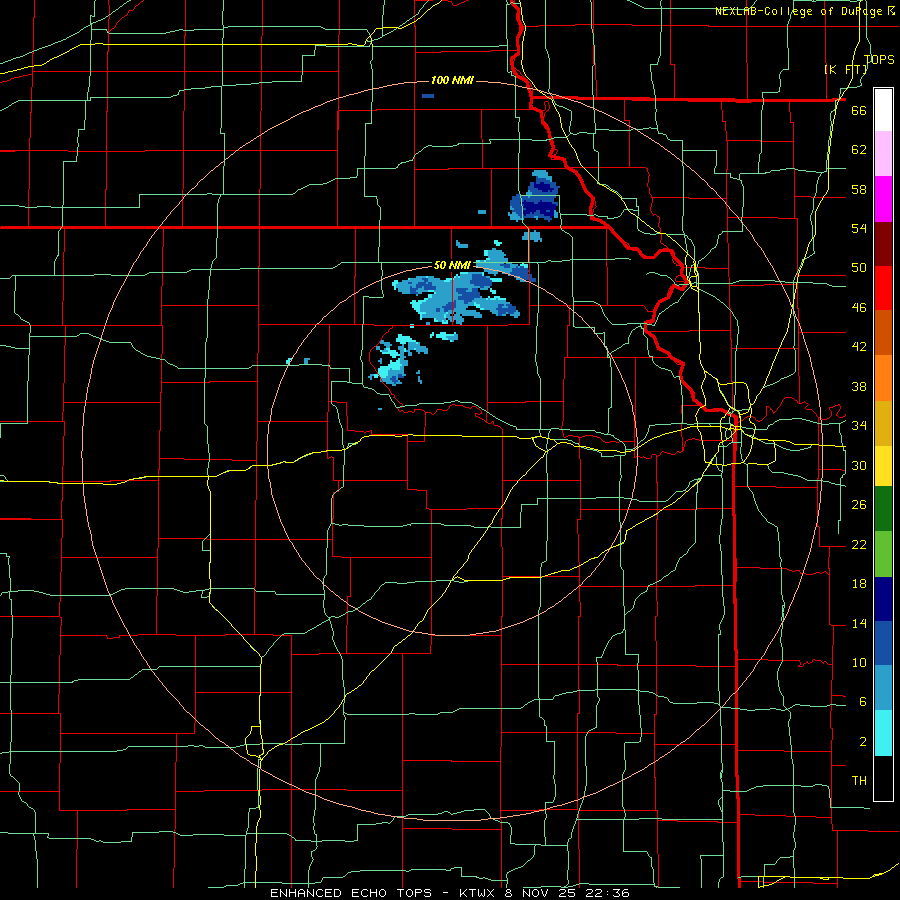Image resolution: width=900 pixels, height=900 pixels.
Task: Click the legend value 30
Action: point(859,465)
